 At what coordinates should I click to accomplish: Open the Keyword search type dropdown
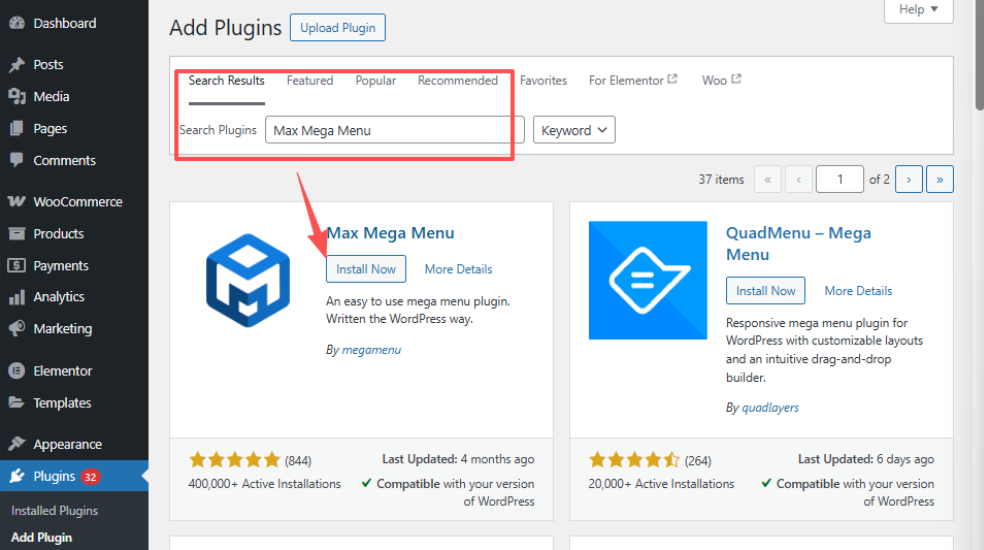[x=574, y=130]
